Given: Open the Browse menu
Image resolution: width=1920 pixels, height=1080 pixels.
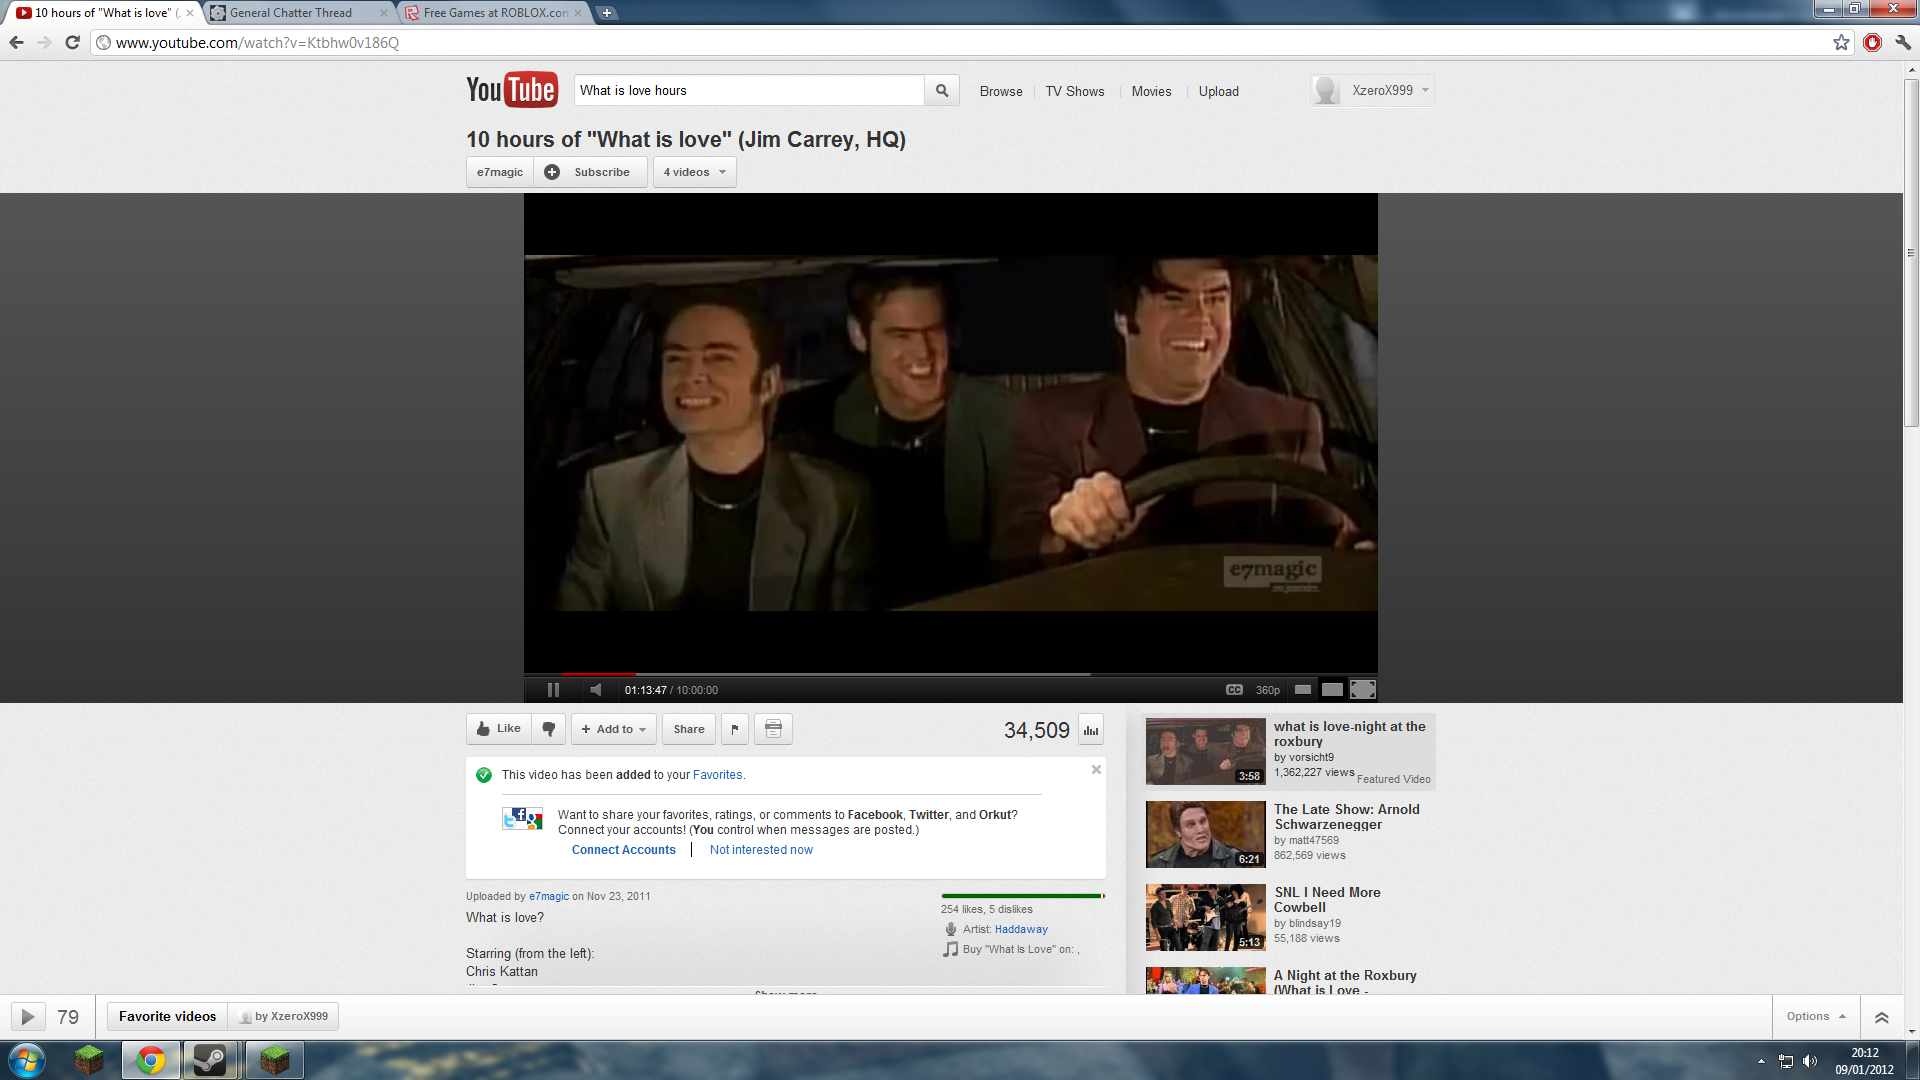Looking at the screenshot, I should pyautogui.click(x=1001, y=91).
